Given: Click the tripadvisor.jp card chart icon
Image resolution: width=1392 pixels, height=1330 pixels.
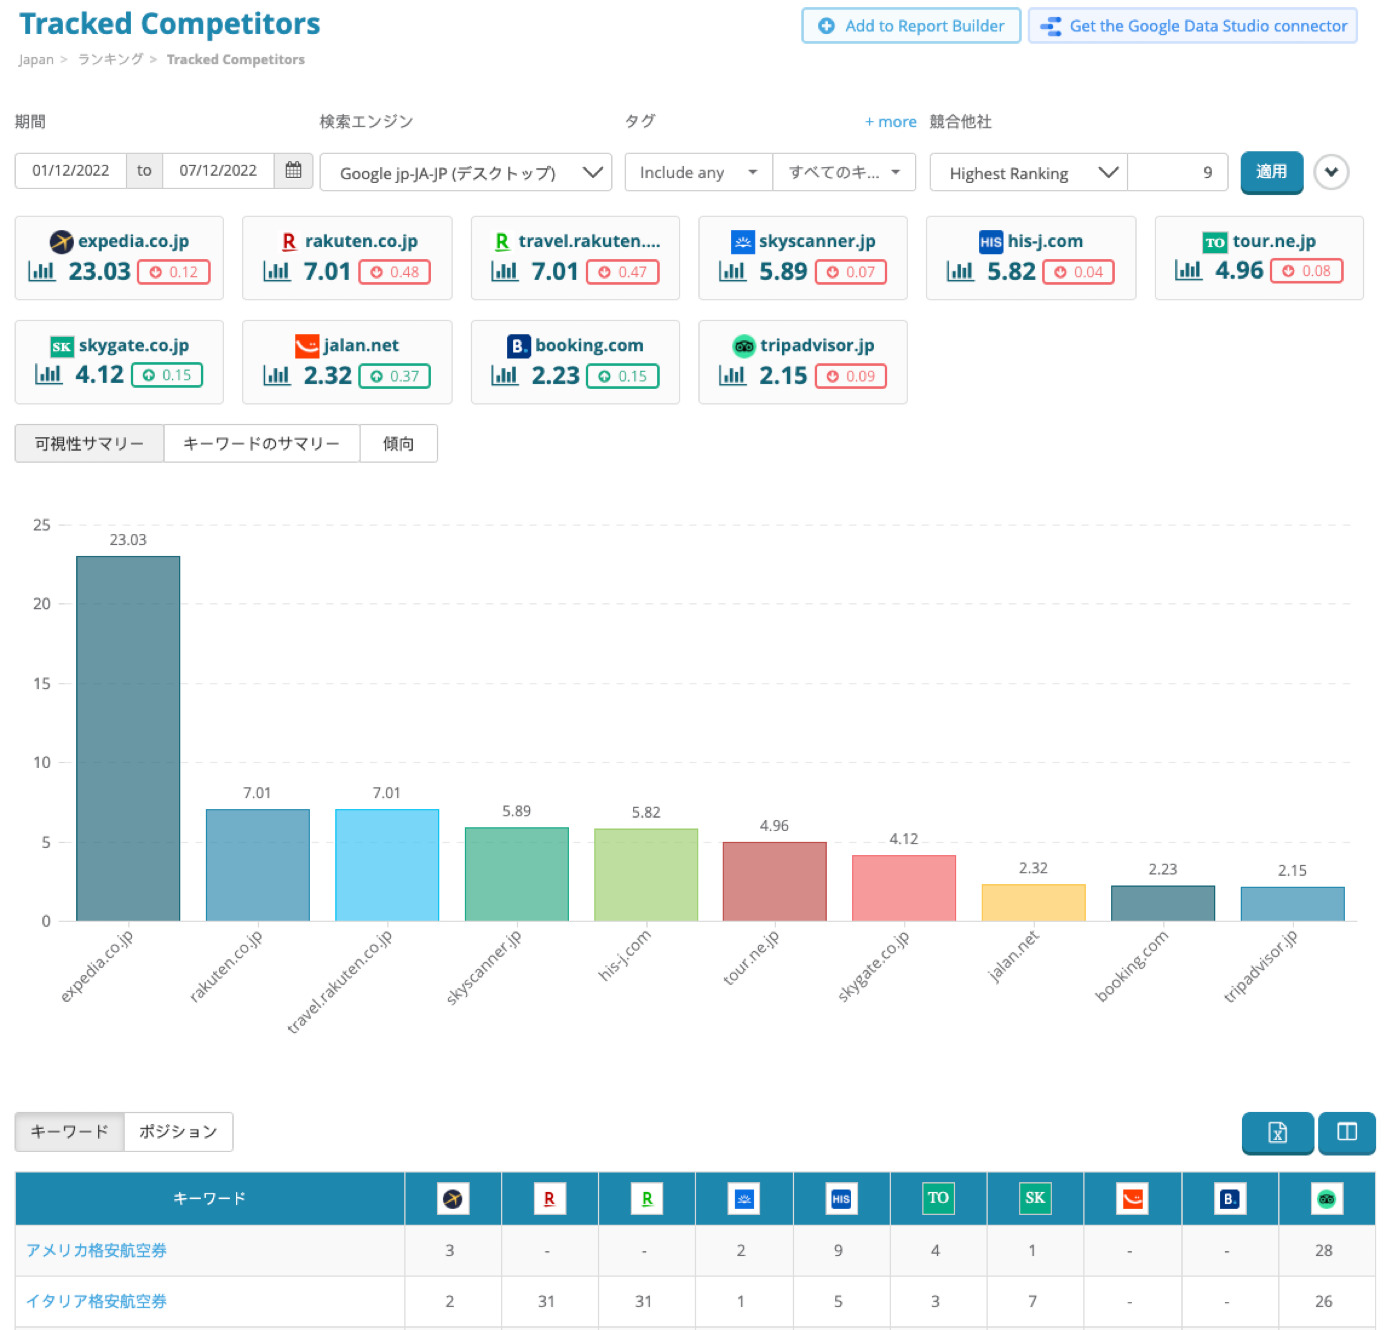Looking at the screenshot, I should click(x=733, y=375).
